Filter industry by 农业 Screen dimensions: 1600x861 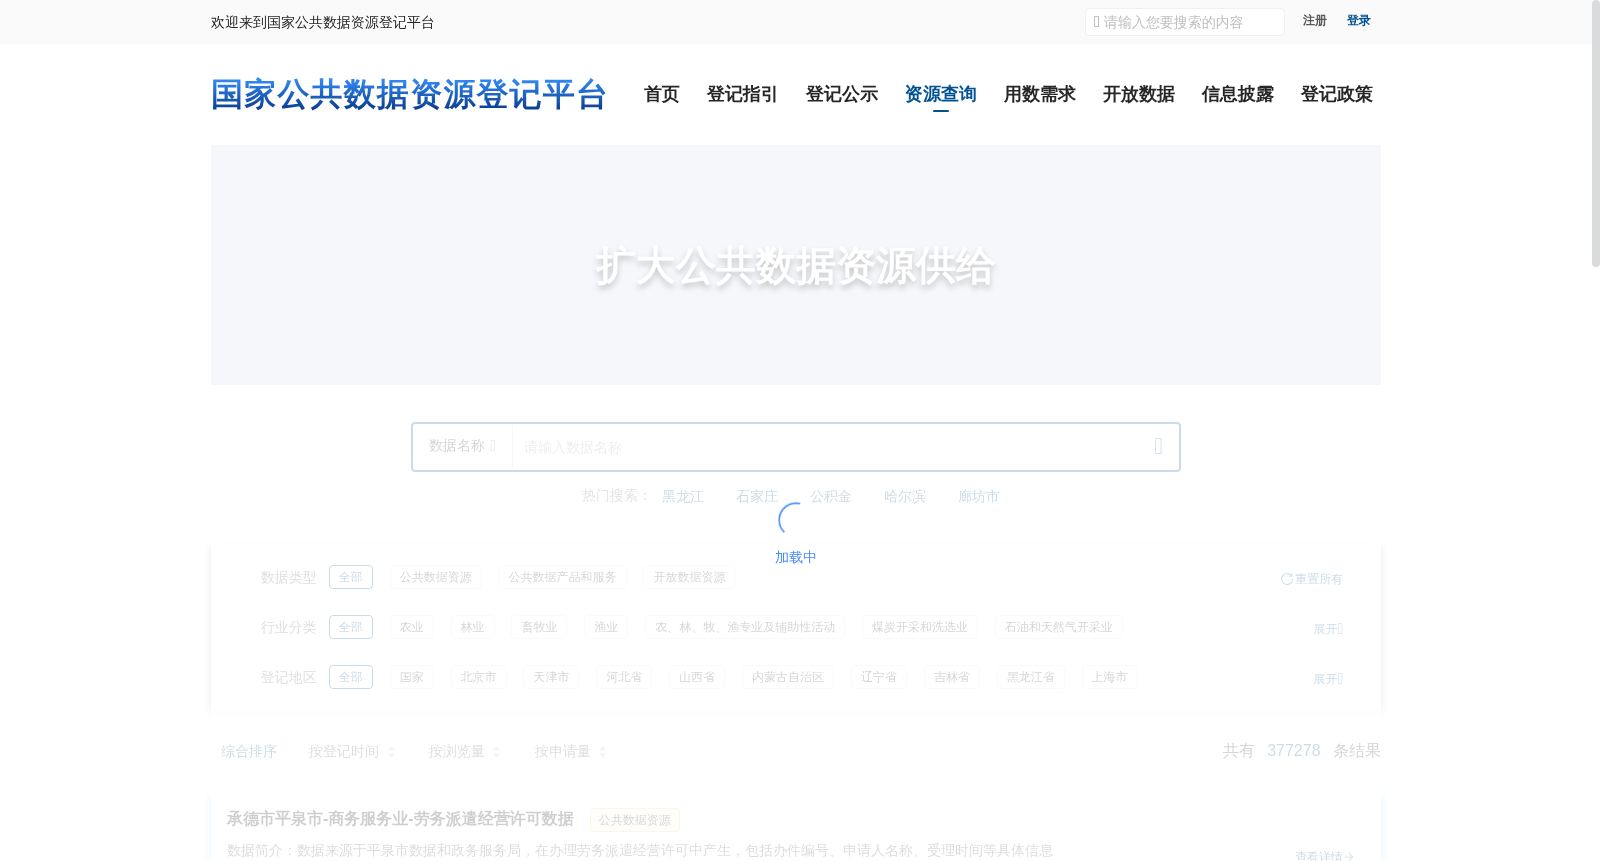tap(412, 627)
